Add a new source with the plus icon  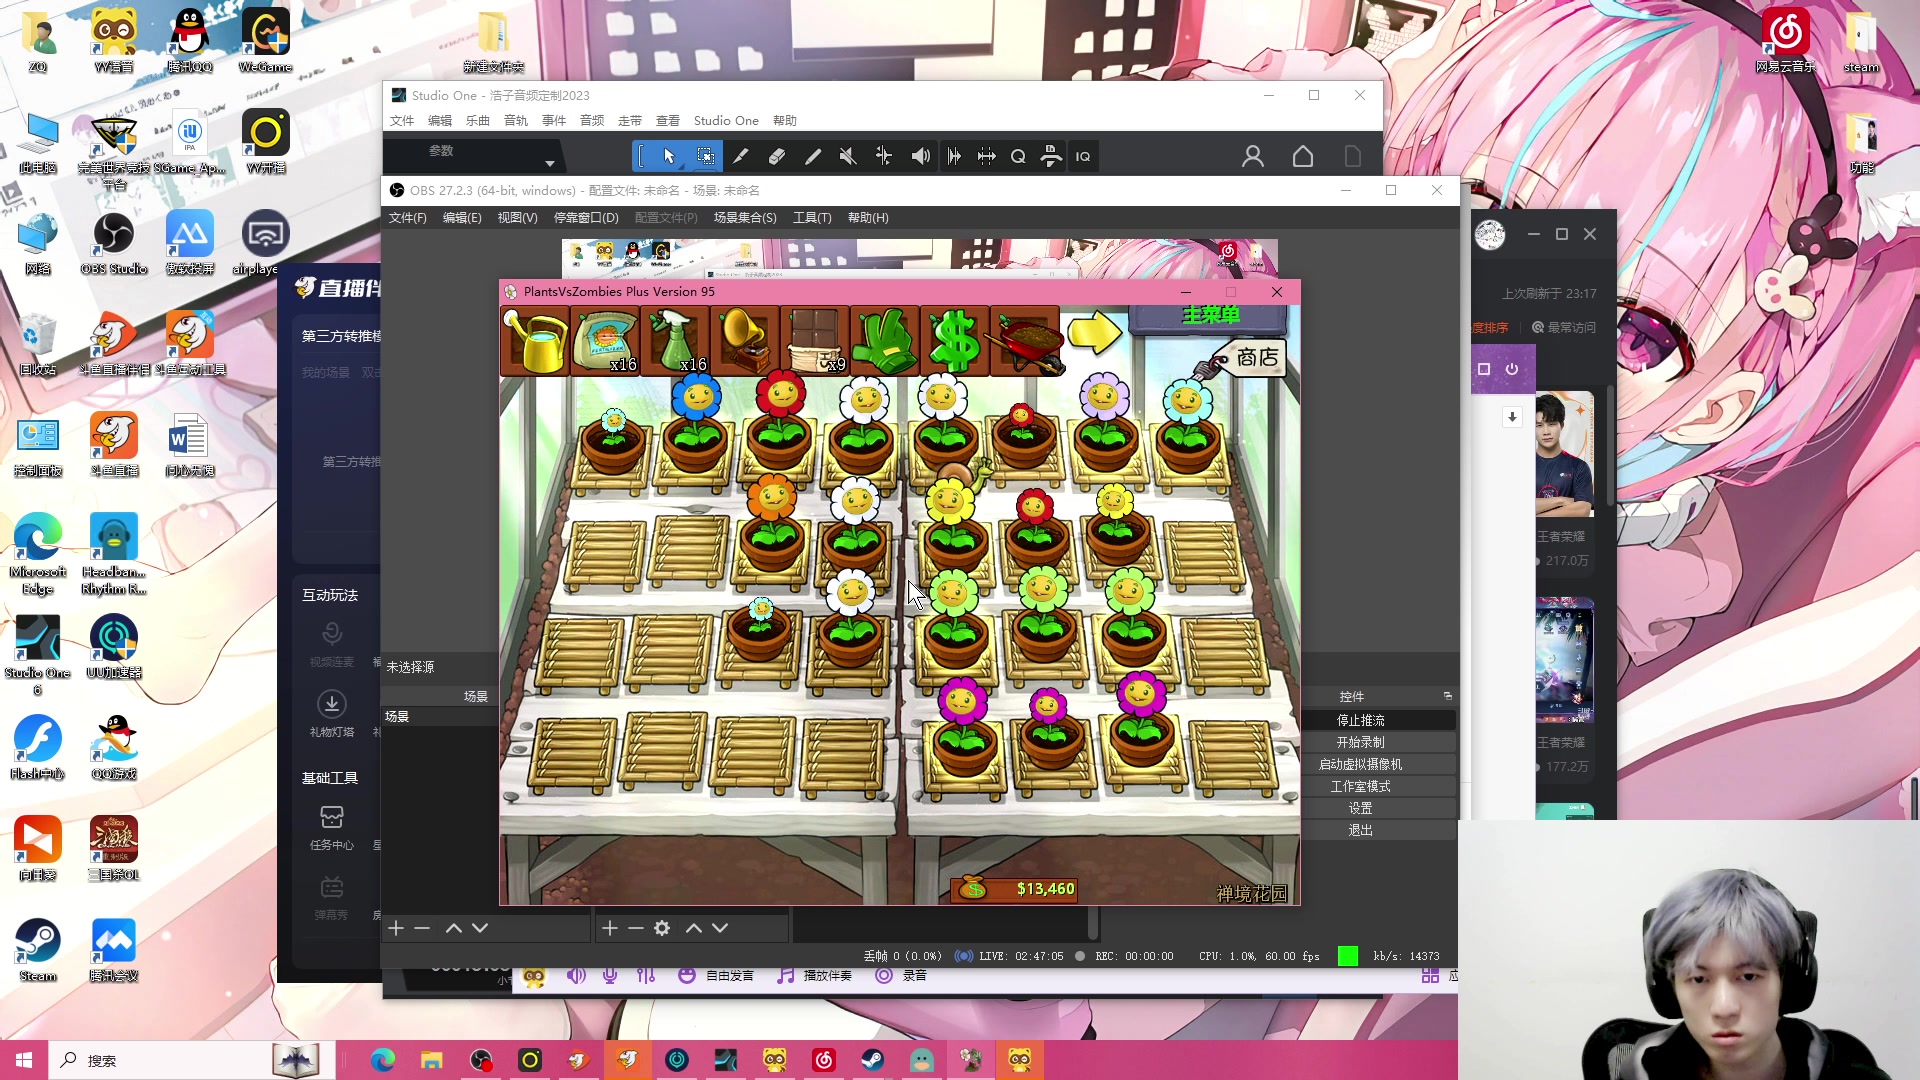click(610, 928)
